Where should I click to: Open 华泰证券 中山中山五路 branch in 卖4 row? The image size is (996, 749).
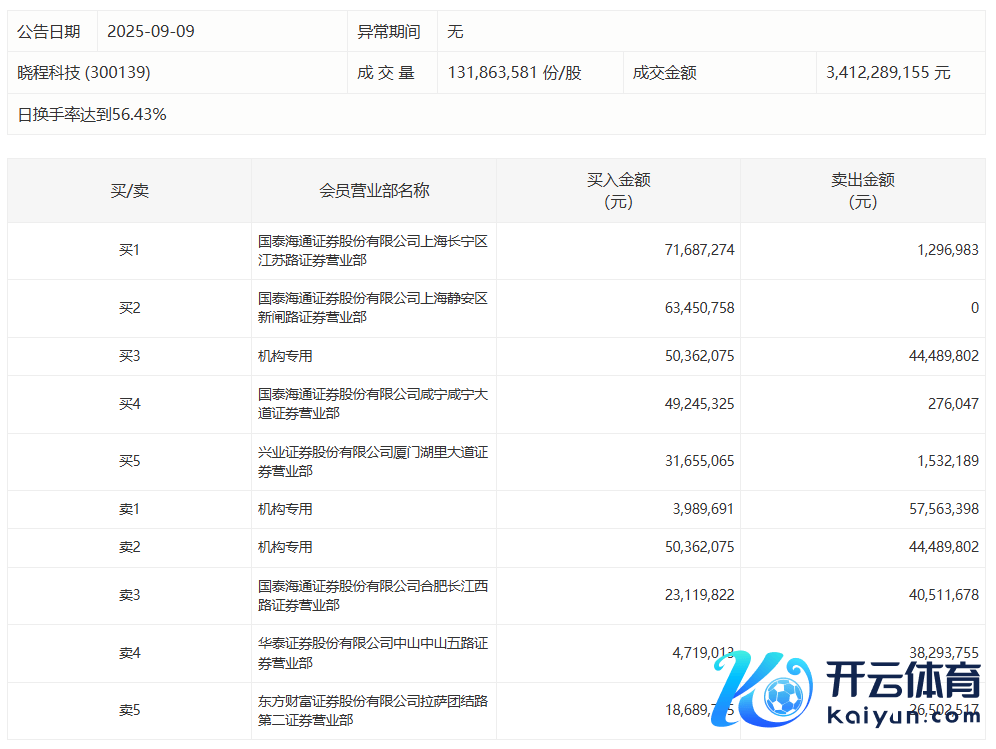tap(372, 654)
